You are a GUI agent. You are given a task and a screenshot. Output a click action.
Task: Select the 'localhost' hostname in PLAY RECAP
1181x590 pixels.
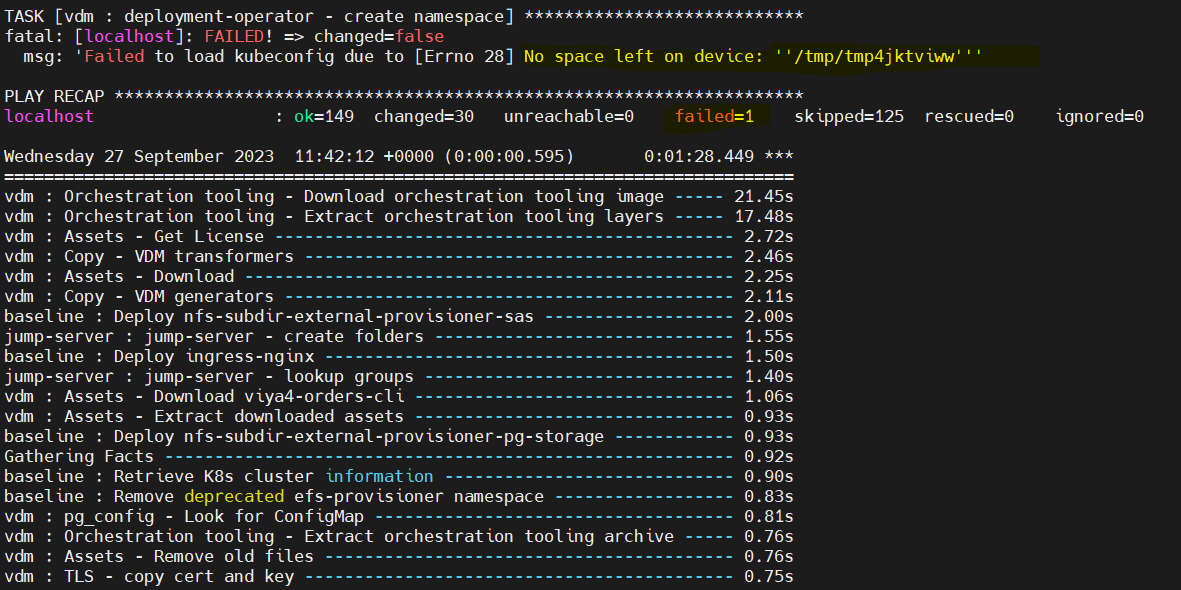48,116
